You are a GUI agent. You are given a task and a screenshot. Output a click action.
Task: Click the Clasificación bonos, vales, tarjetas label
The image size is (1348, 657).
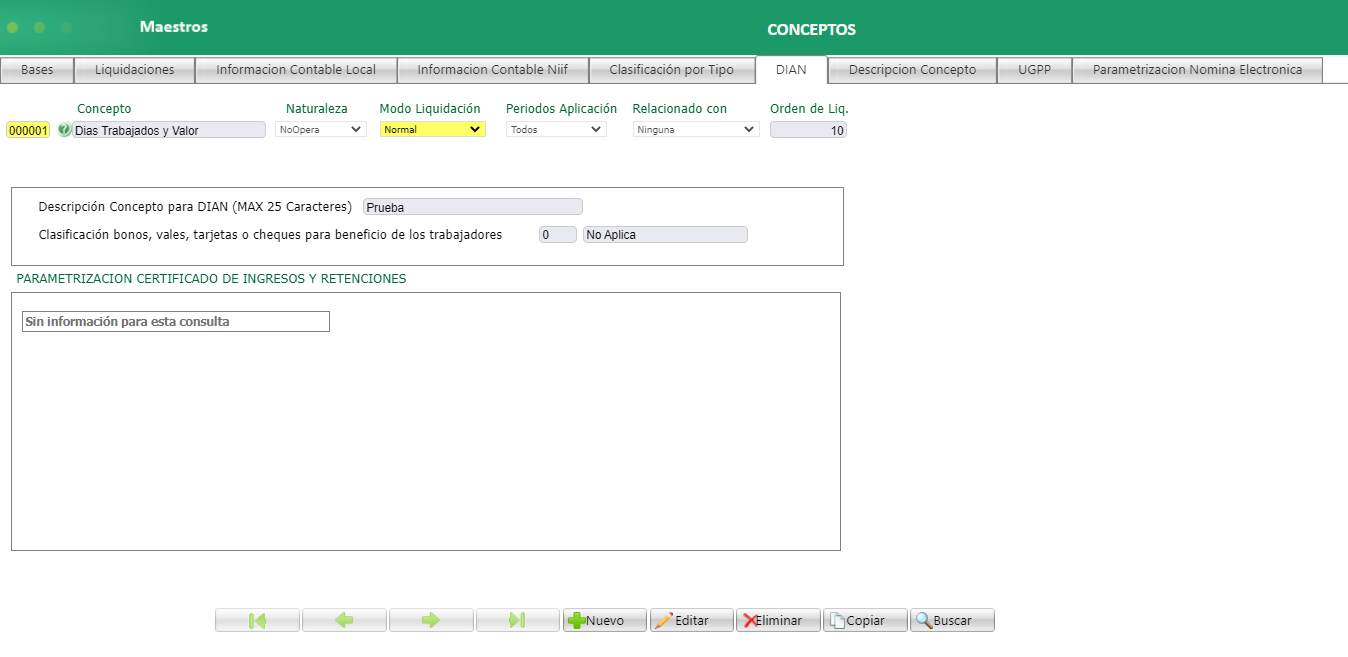pyautogui.click(x=270, y=235)
